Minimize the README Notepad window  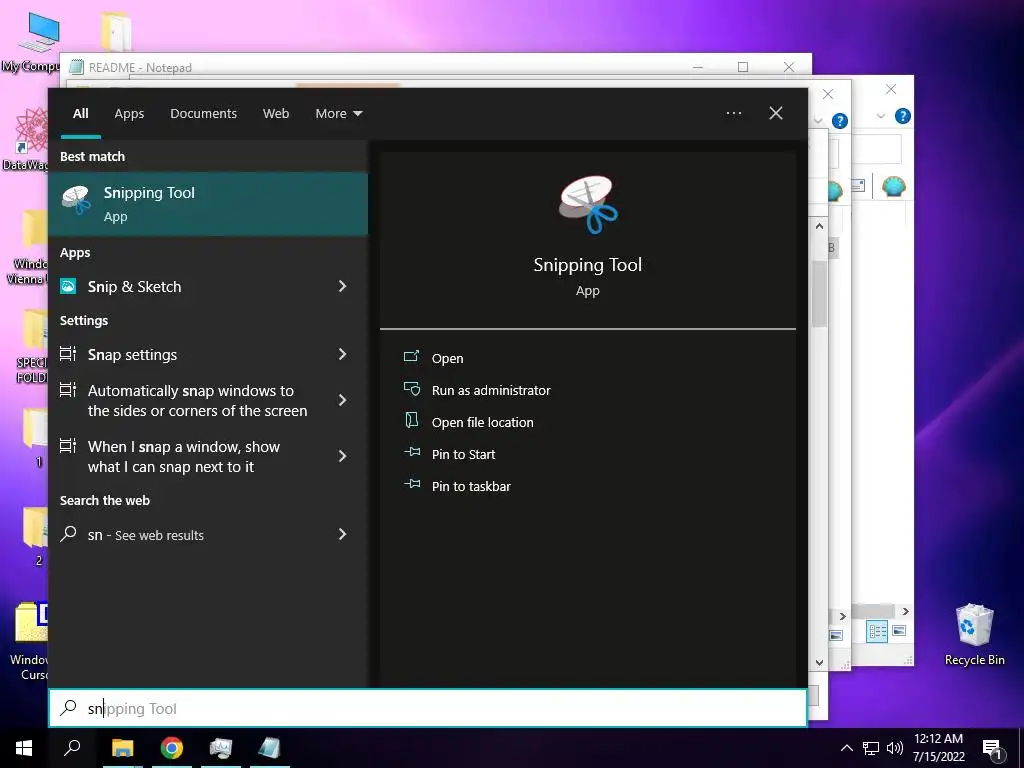tap(697, 67)
